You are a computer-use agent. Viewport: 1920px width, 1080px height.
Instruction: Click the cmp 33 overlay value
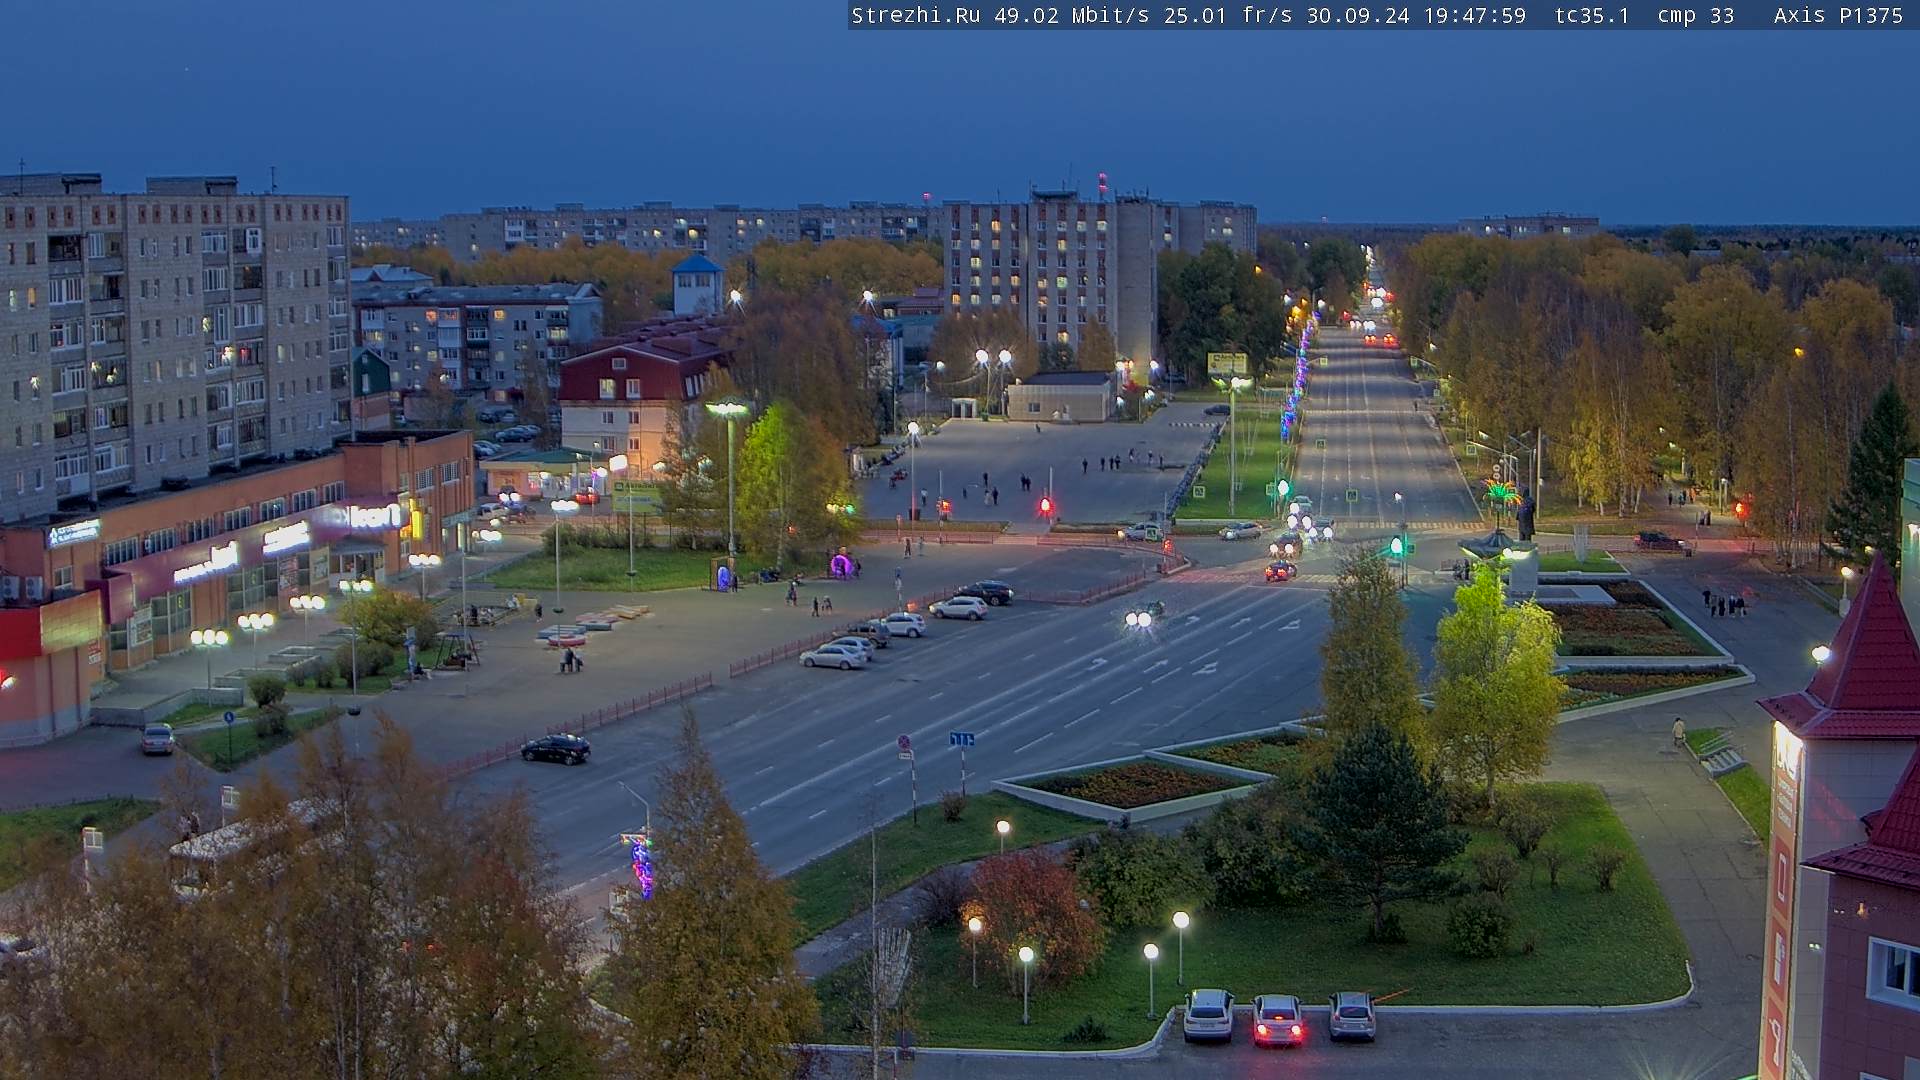(x=1696, y=16)
